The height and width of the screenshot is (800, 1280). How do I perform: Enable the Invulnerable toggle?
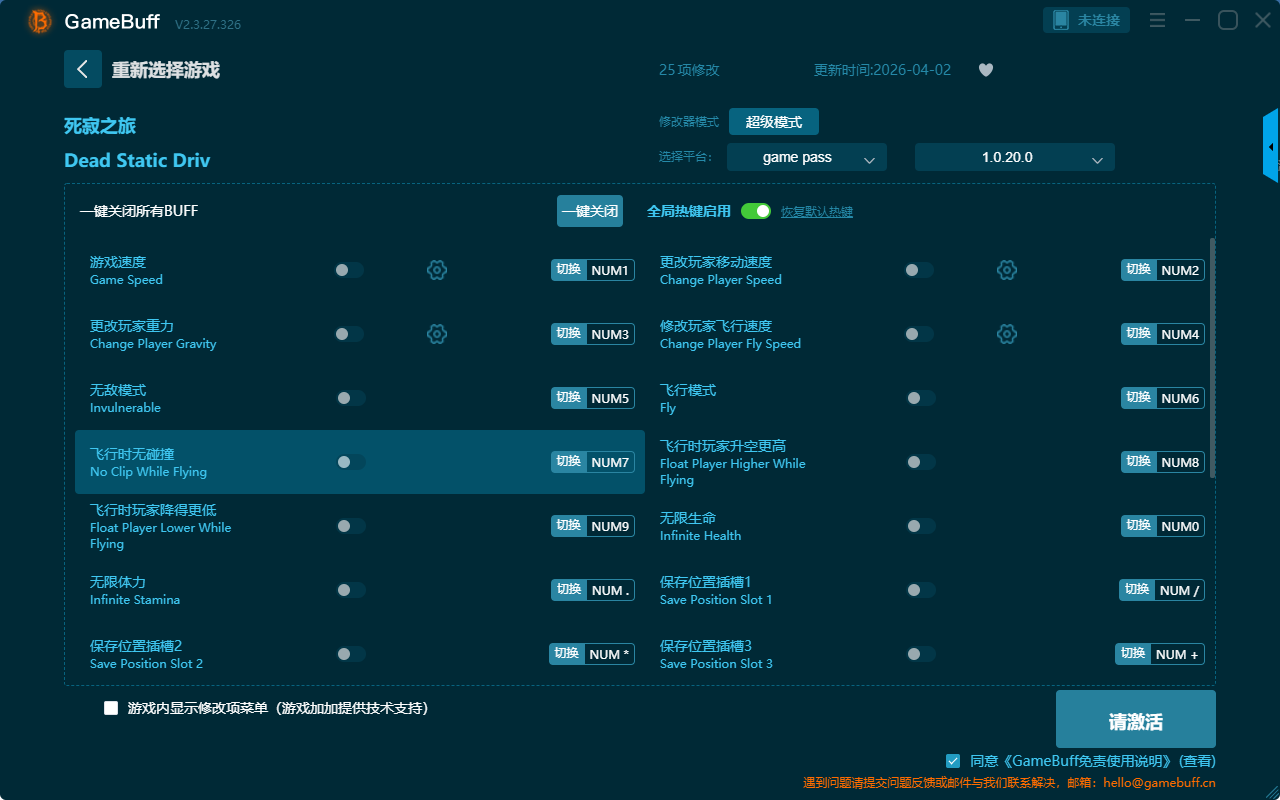click(x=350, y=398)
